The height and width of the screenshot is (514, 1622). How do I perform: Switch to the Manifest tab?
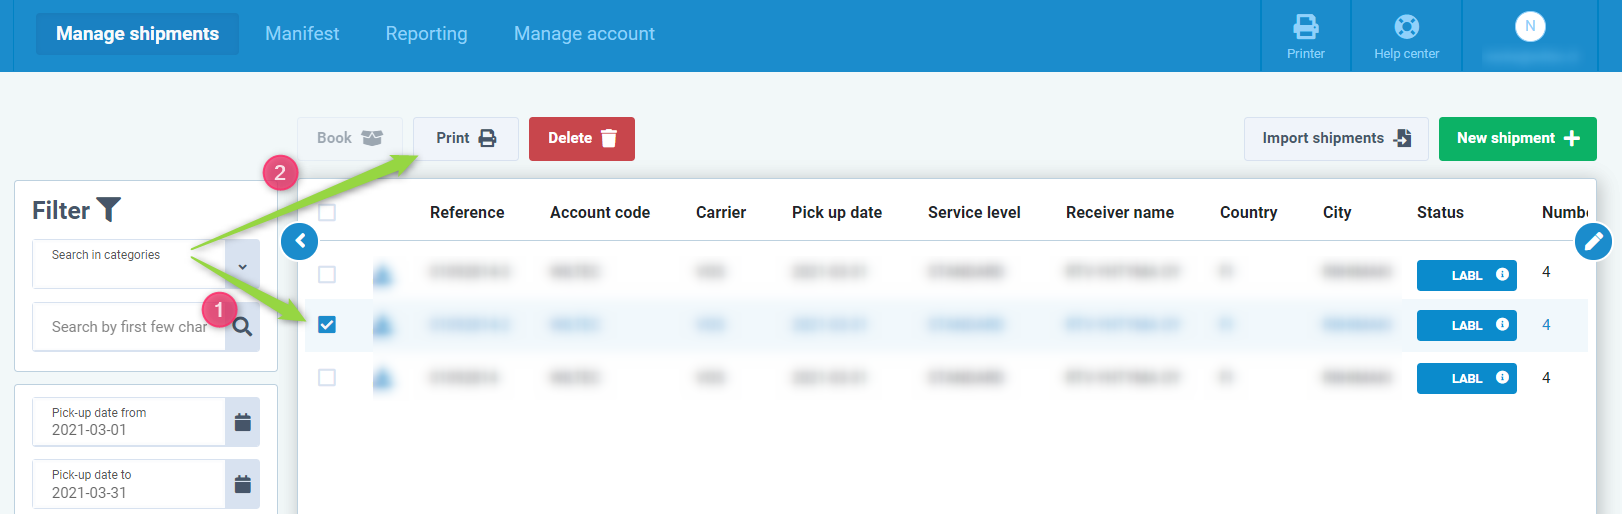302,34
